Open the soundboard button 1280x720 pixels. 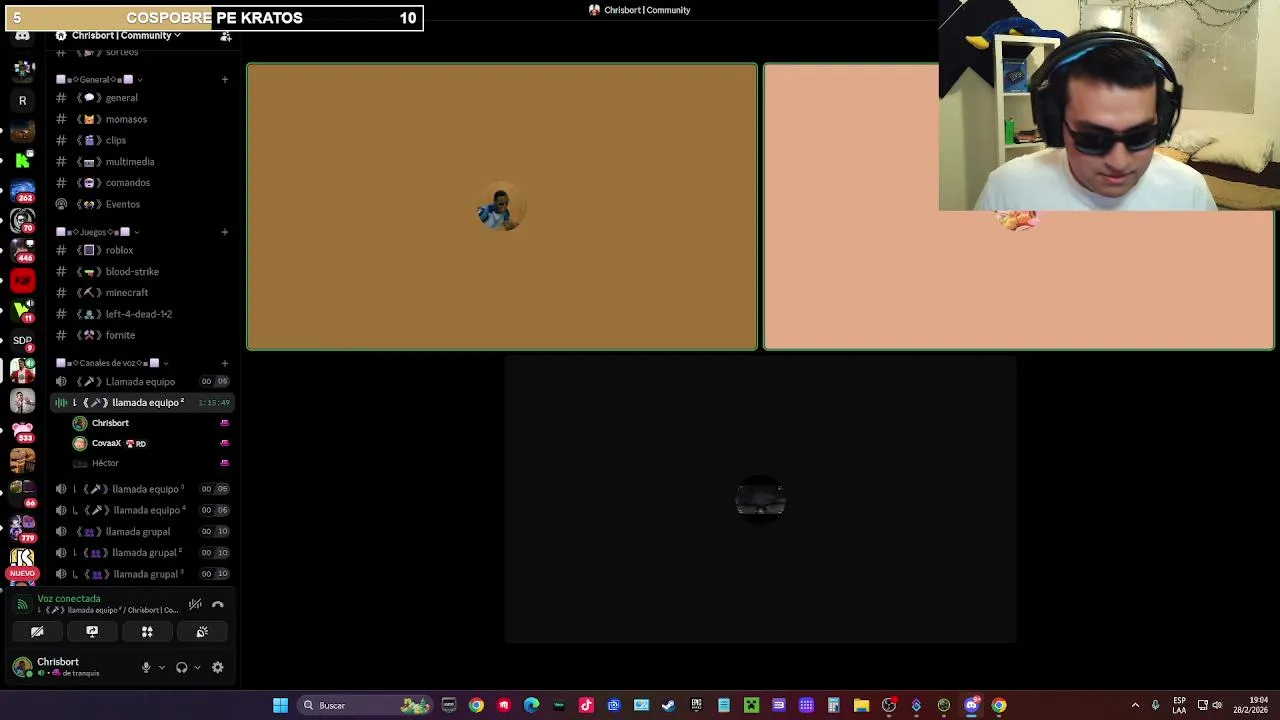(202, 632)
